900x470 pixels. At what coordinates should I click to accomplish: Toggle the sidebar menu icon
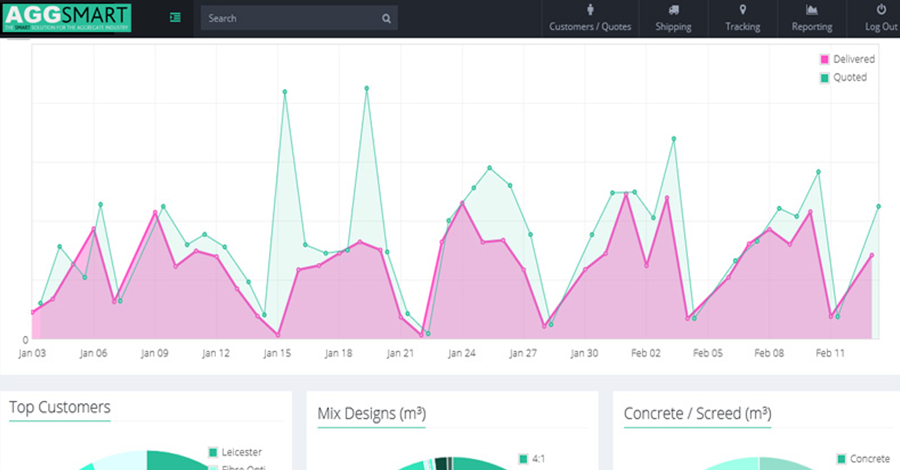point(176,18)
